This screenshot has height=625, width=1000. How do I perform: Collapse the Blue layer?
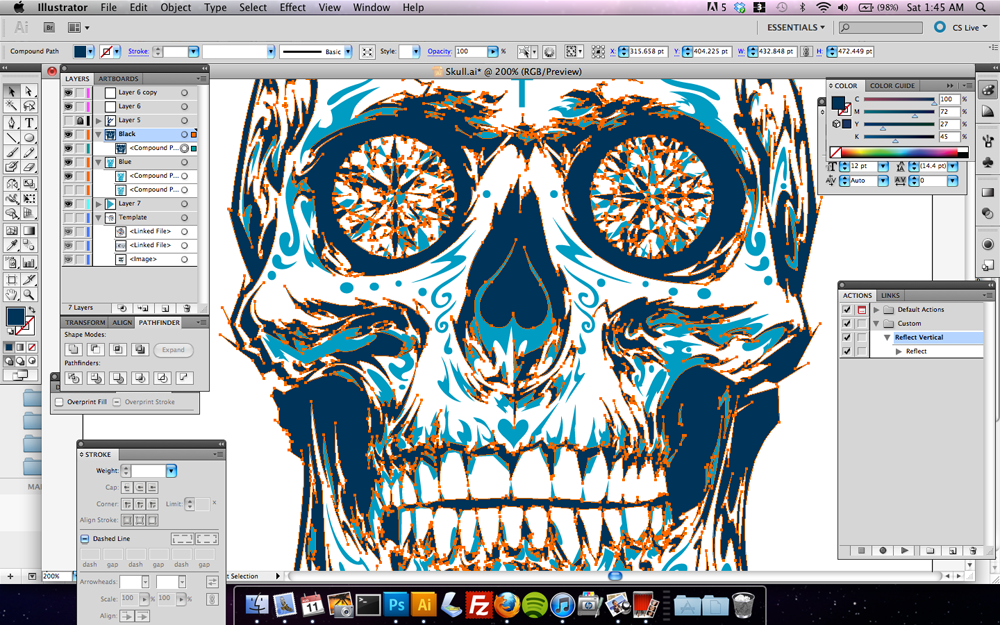98,162
